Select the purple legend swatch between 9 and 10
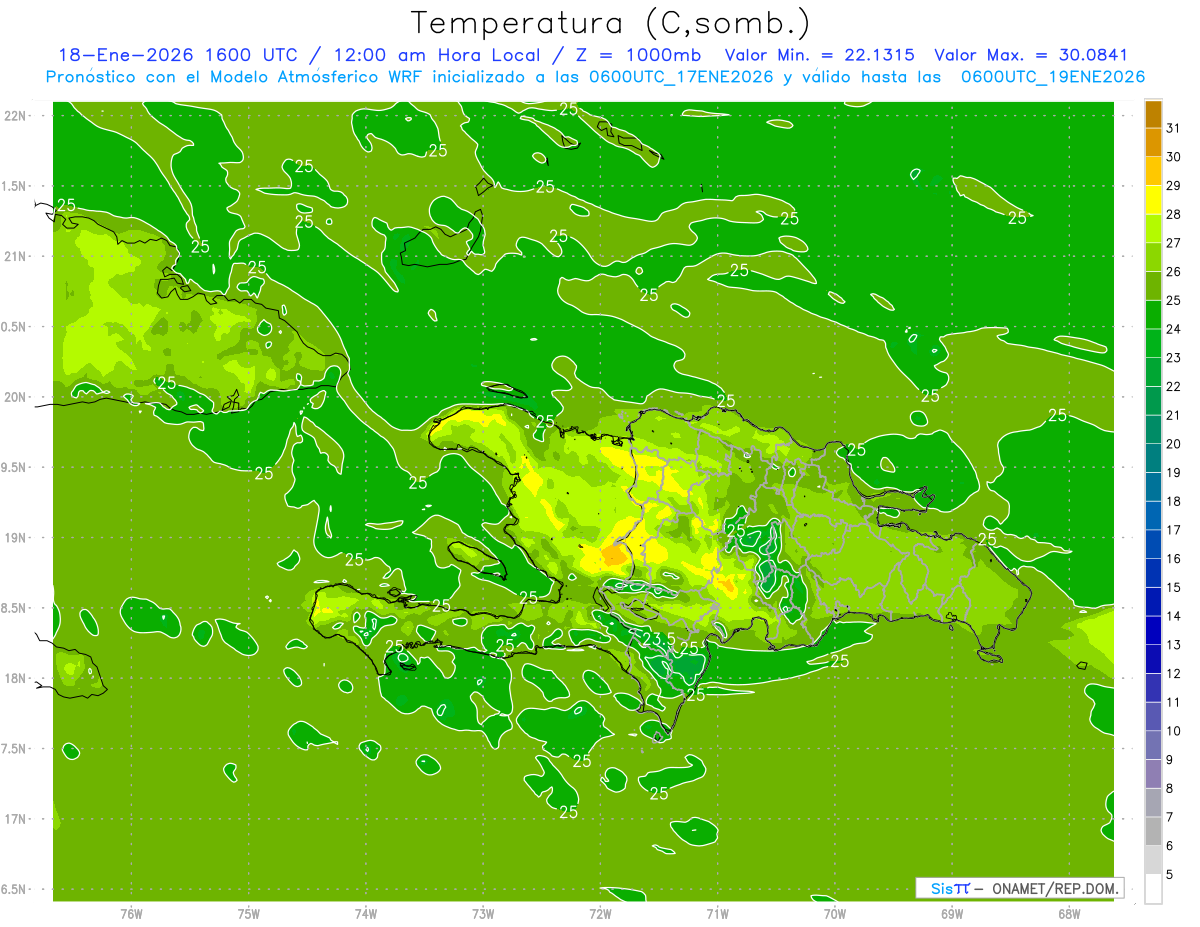This screenshot has width=1200, height=927. (x=1153, y=745)
